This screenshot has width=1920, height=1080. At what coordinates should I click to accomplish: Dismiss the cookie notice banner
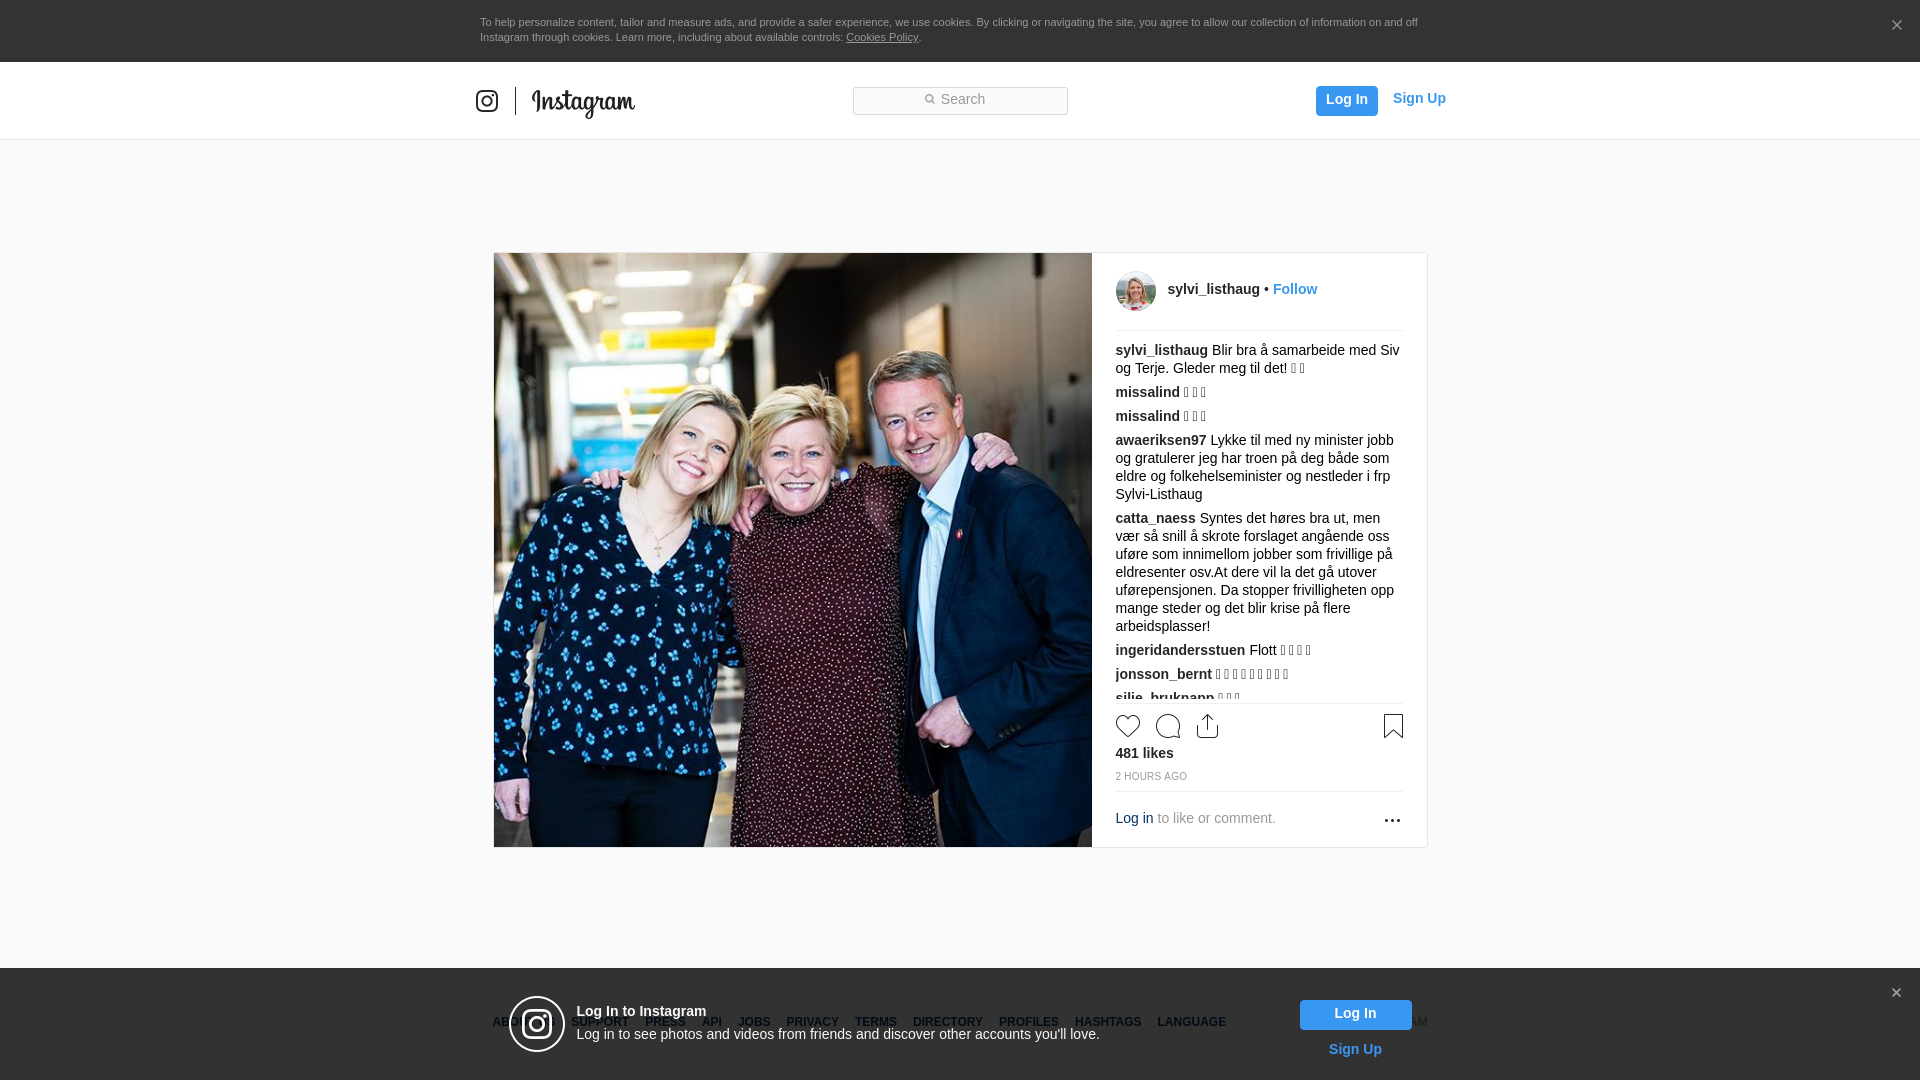point(1896,26)
